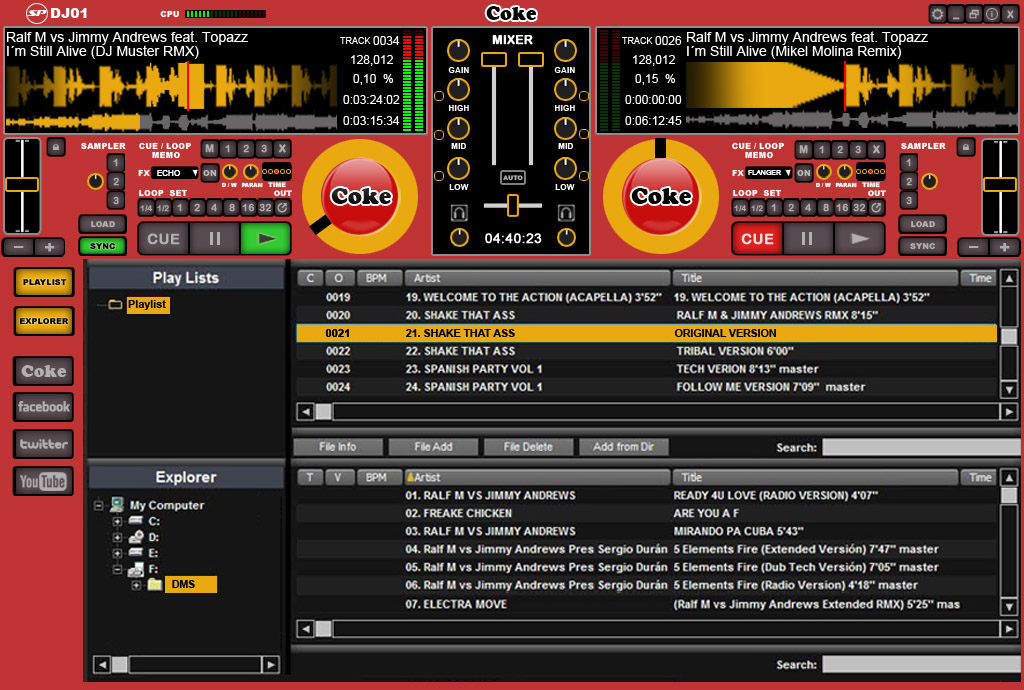This screenshot has height=690, width=1024.
Task: Toggle AUTO mix in the mixer
Action: click(x=512, y=177)
